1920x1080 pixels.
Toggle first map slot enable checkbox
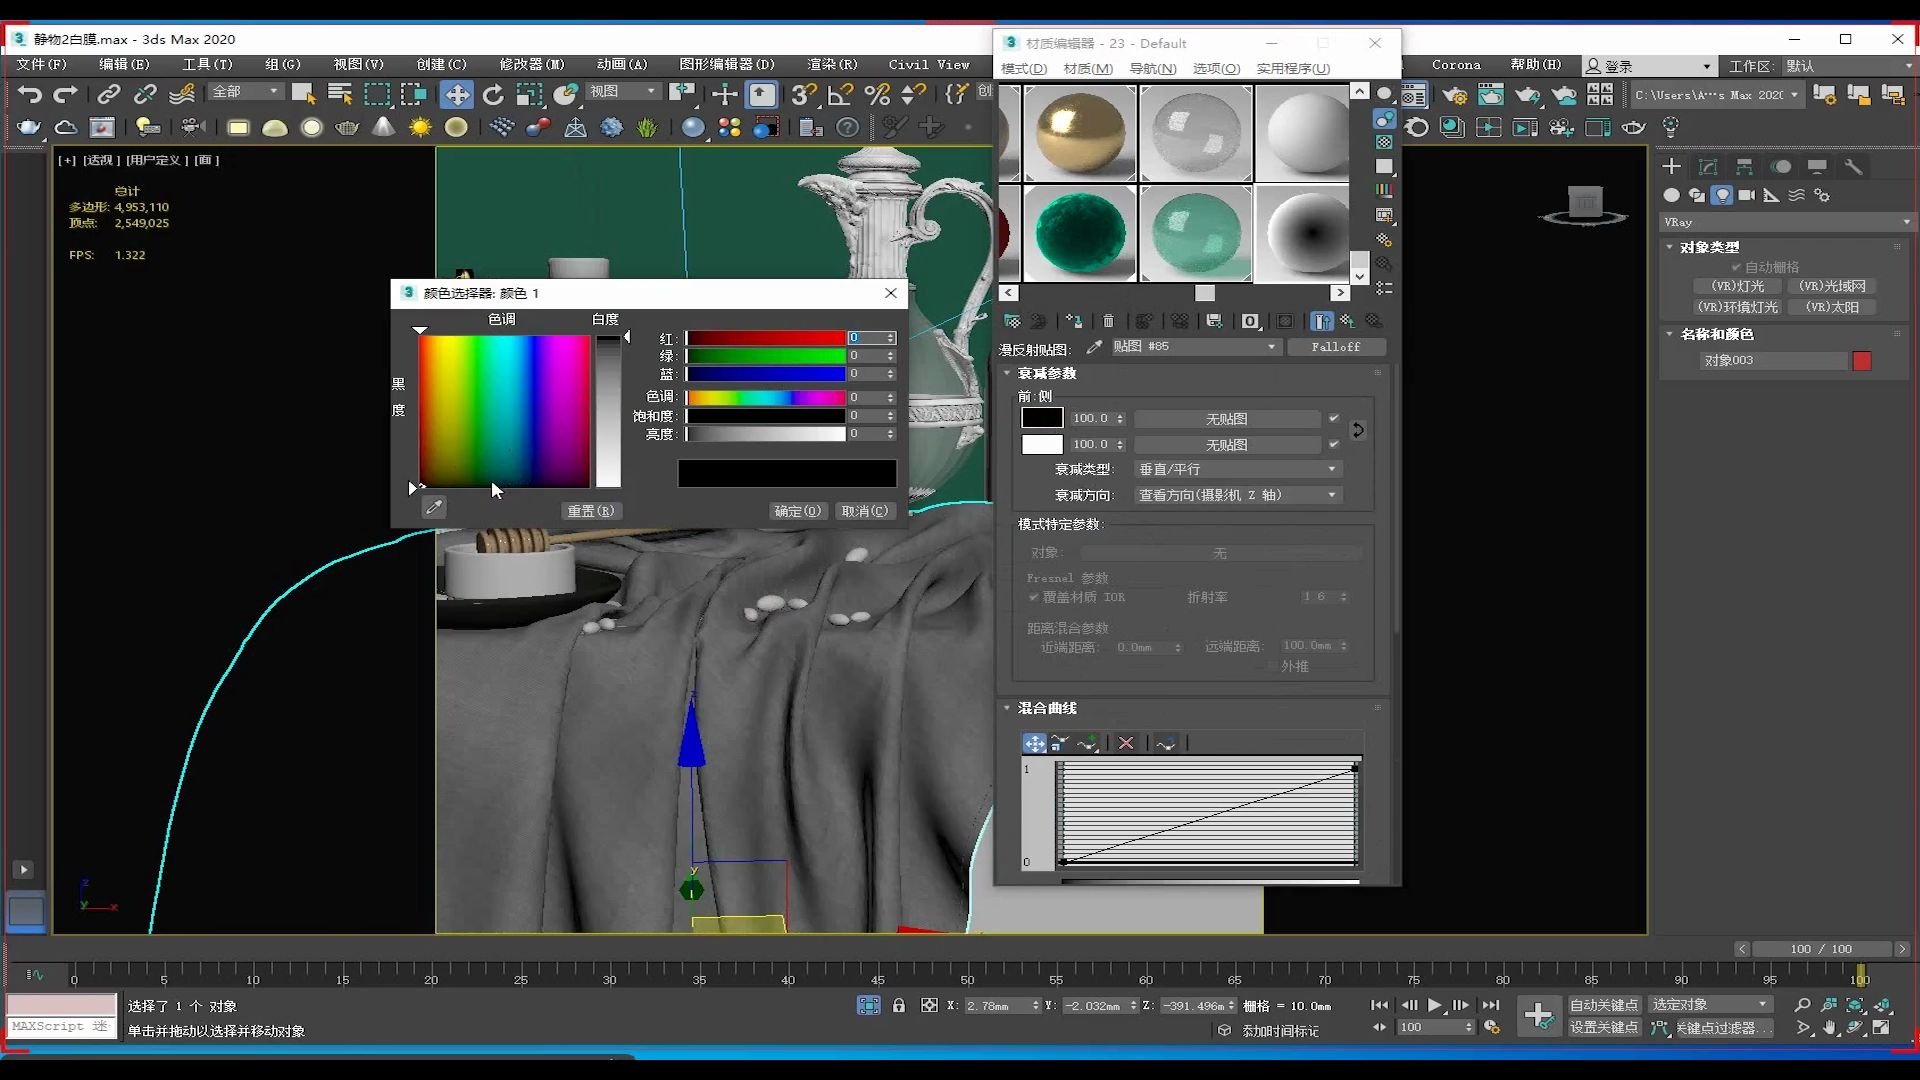coord(1333,418)
